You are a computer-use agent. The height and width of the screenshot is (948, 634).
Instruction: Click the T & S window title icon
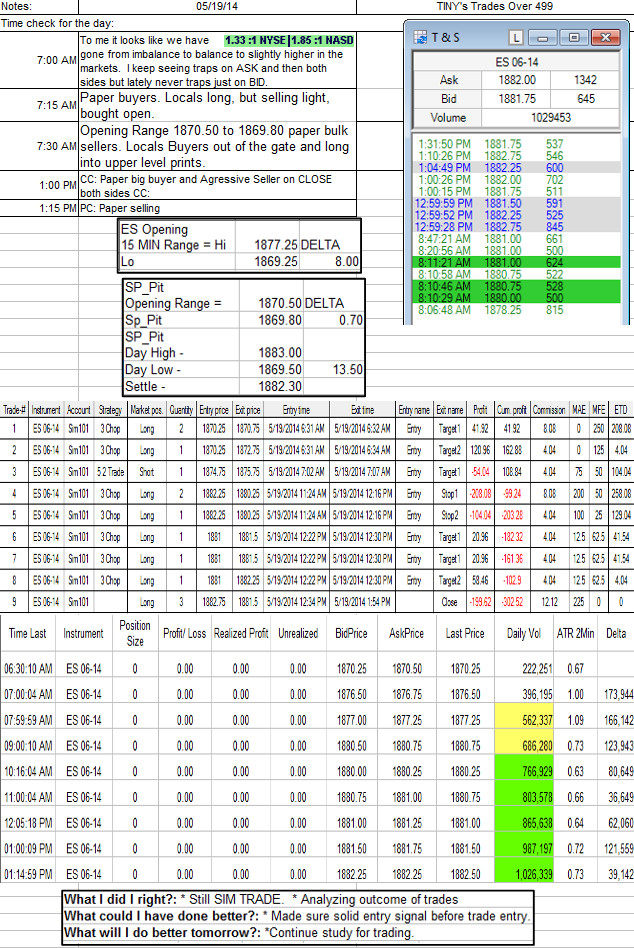point(420,37)
